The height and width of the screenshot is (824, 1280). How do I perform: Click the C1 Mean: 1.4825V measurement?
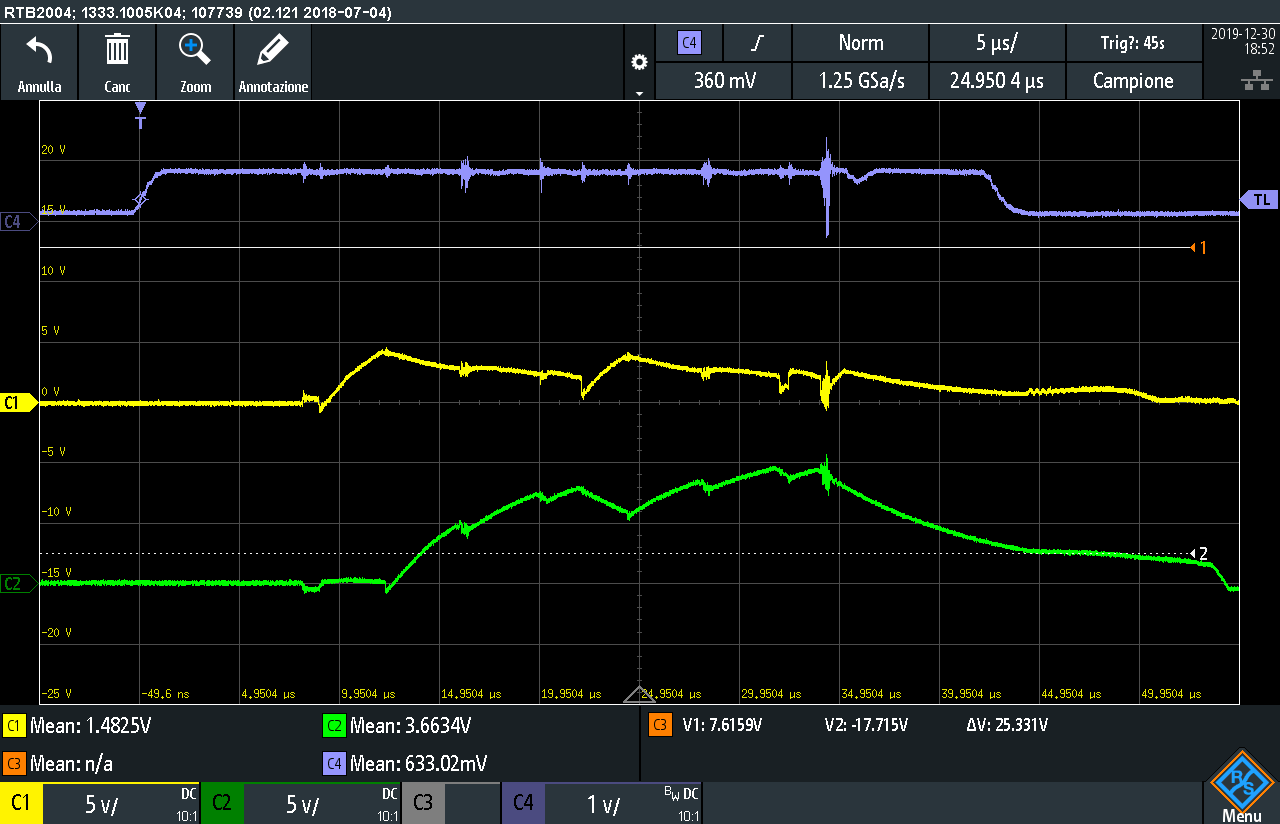click(x=80, y=725)
